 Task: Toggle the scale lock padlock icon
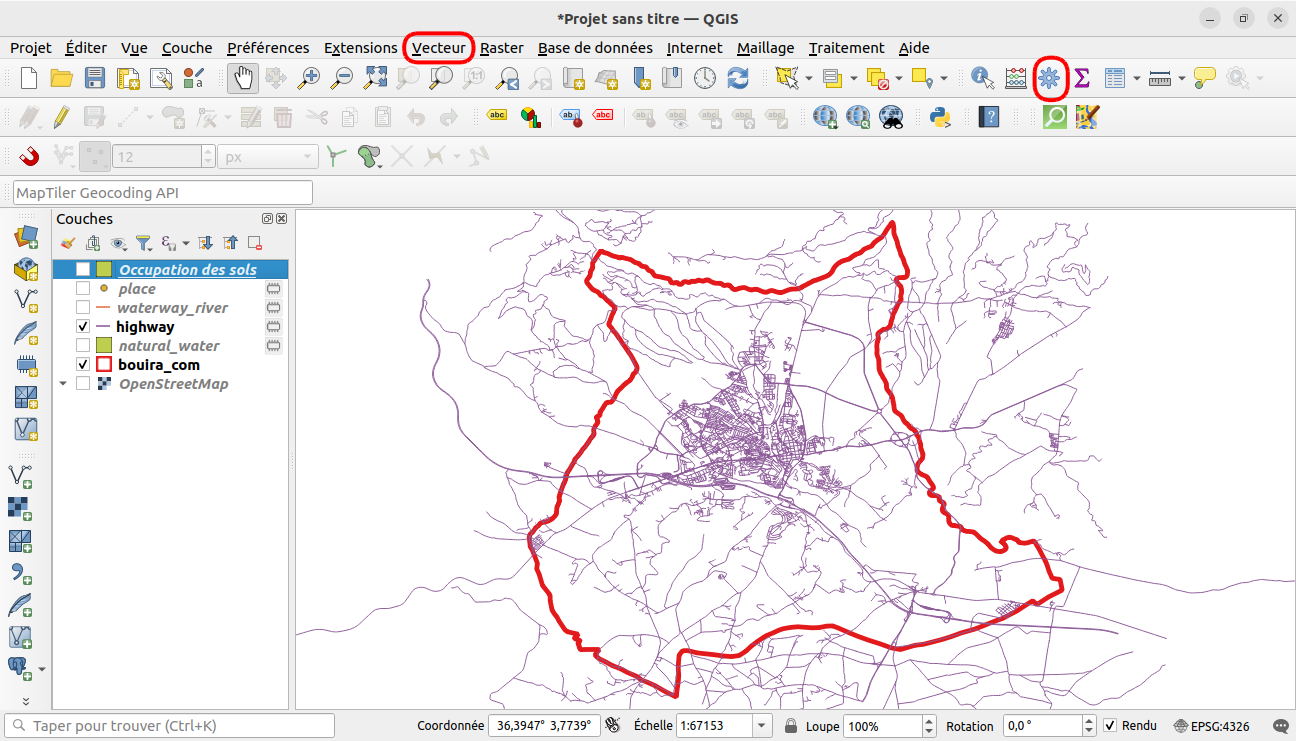tap(791, 726)
